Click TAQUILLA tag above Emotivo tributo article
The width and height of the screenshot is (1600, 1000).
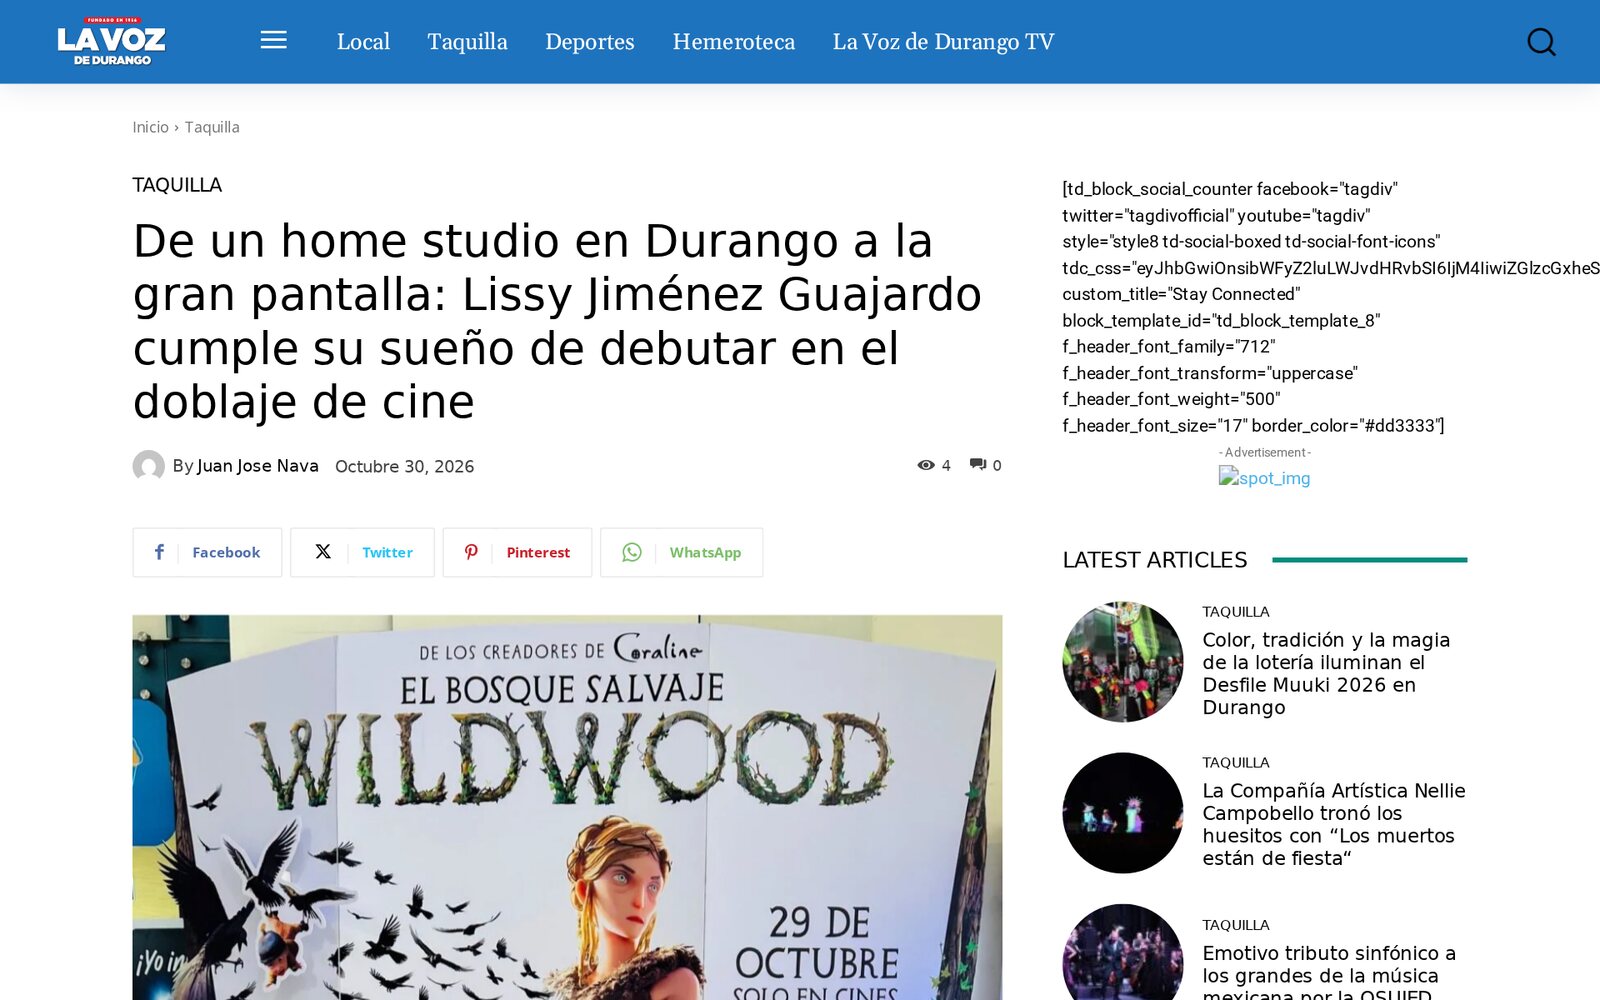pyautogui.click(x=1235, y=926)
